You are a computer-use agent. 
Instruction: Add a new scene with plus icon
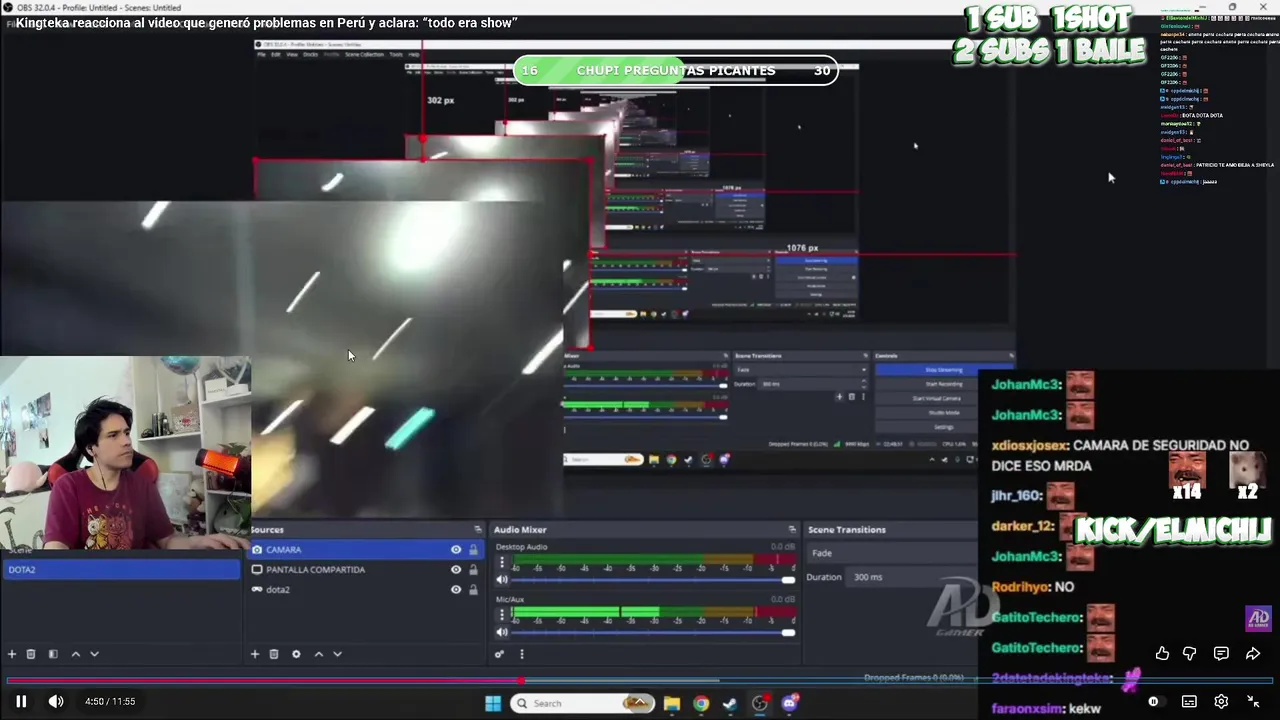pos(12,654)
